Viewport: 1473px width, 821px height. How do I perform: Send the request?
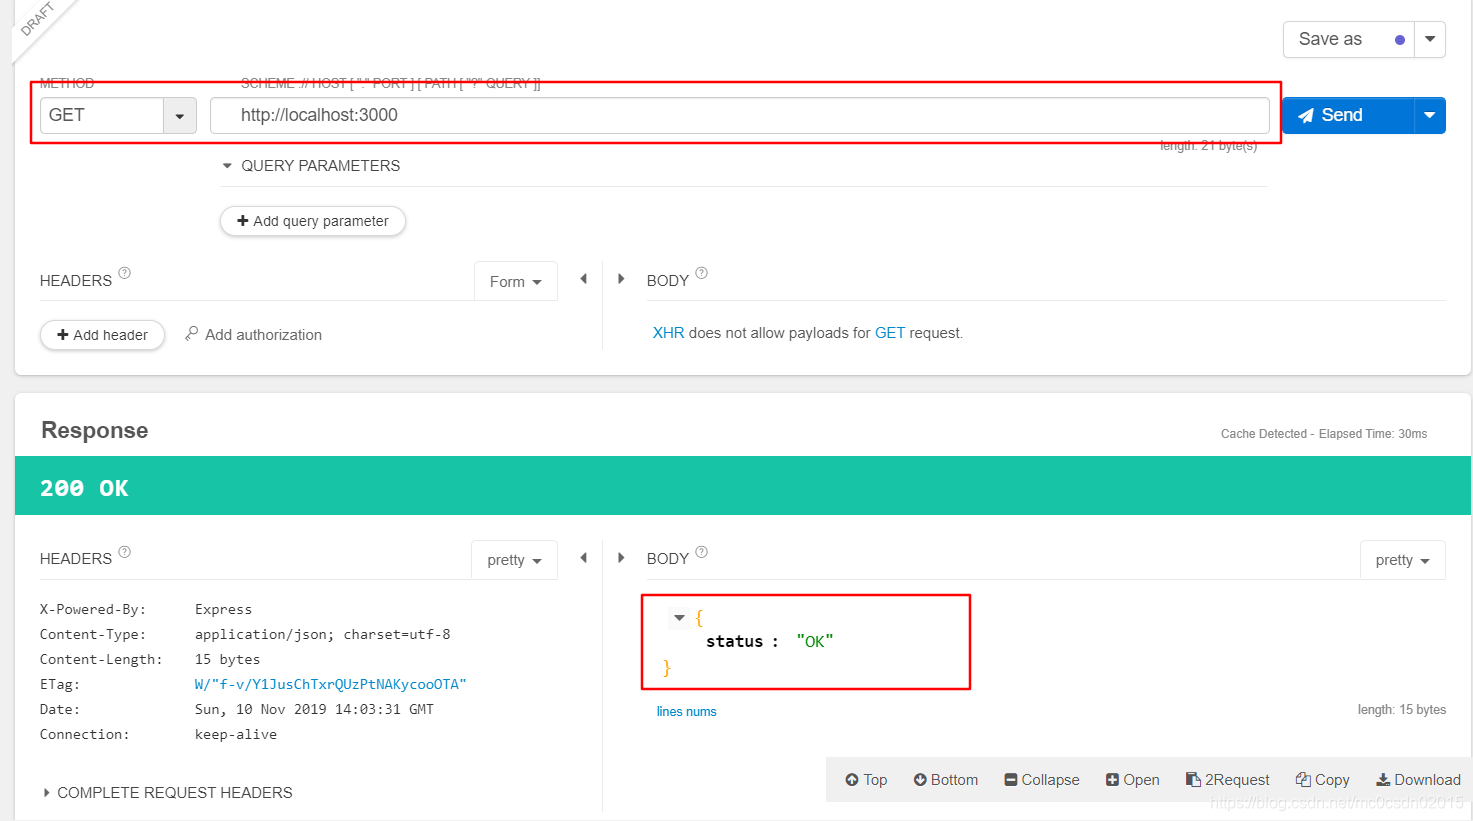click(x=1348, y=115)
